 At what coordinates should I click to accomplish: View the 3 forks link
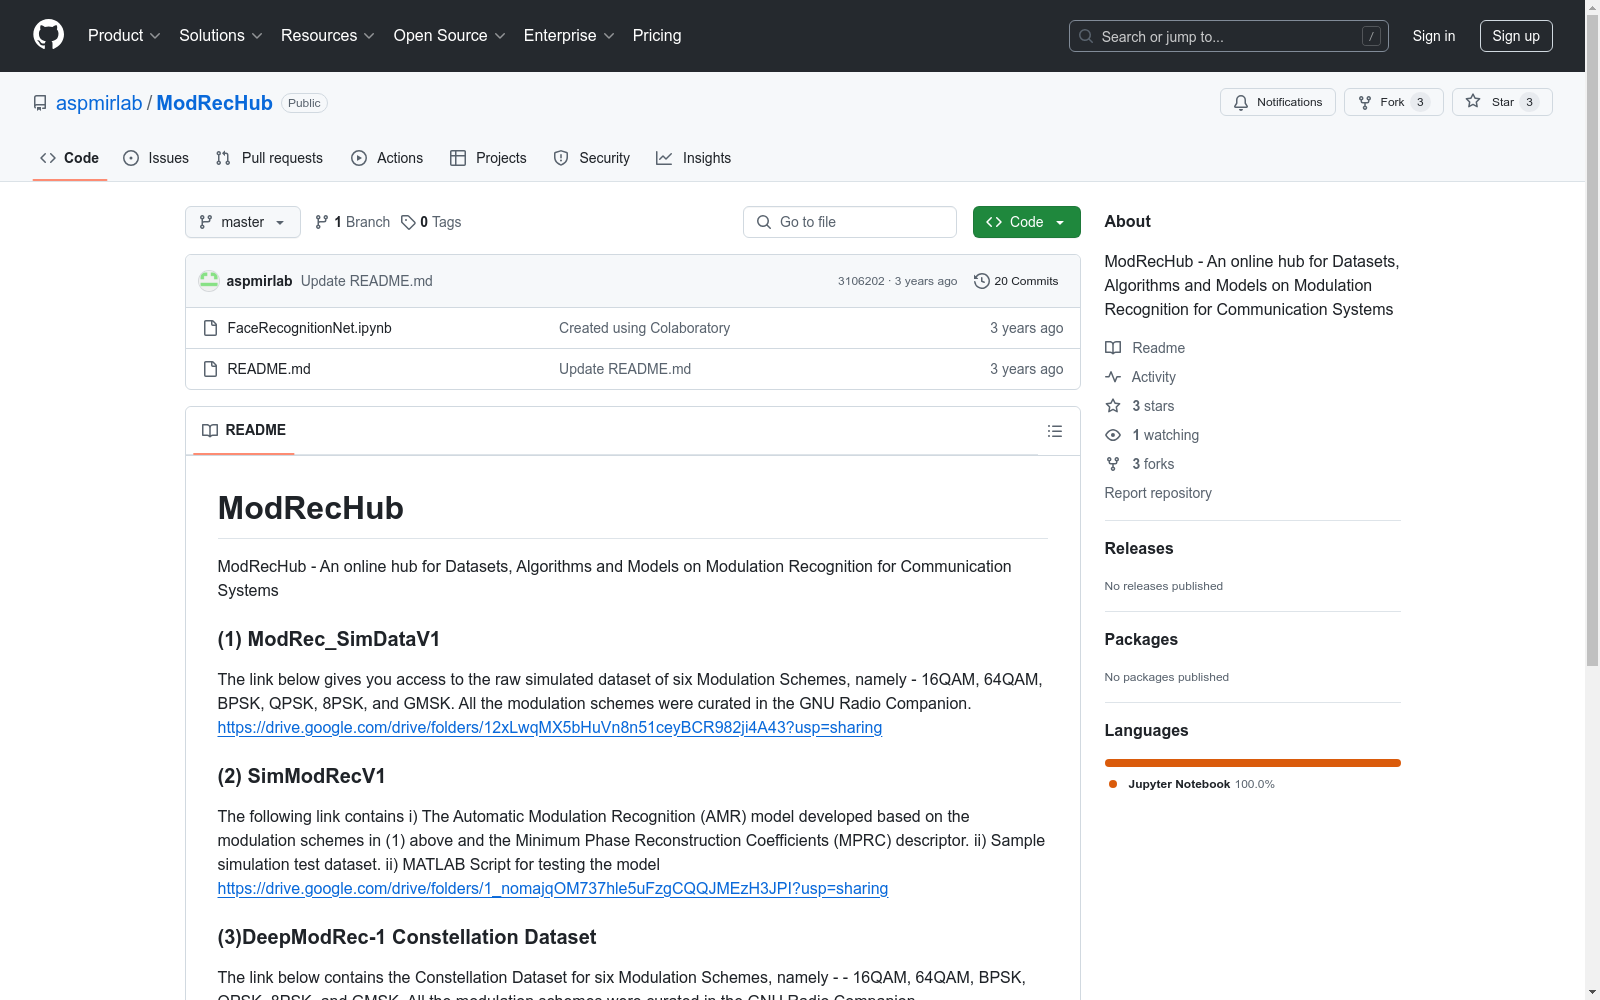click(1140, 464)
